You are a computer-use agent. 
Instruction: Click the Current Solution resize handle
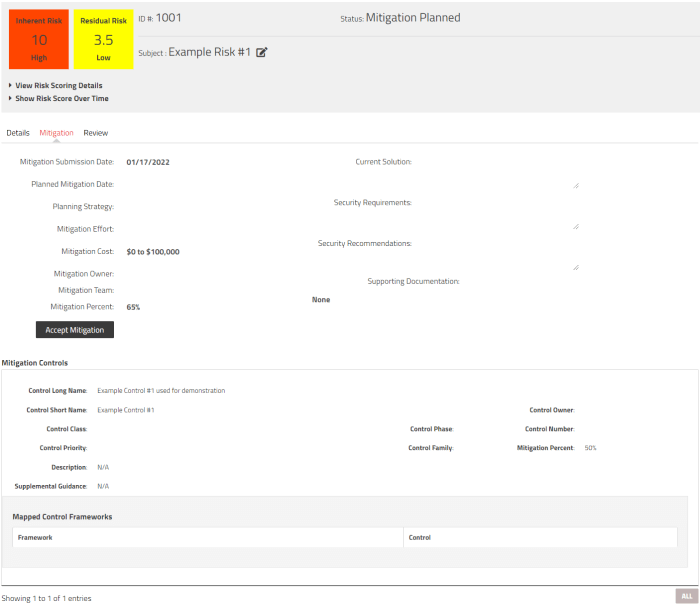tap(575, 185)
